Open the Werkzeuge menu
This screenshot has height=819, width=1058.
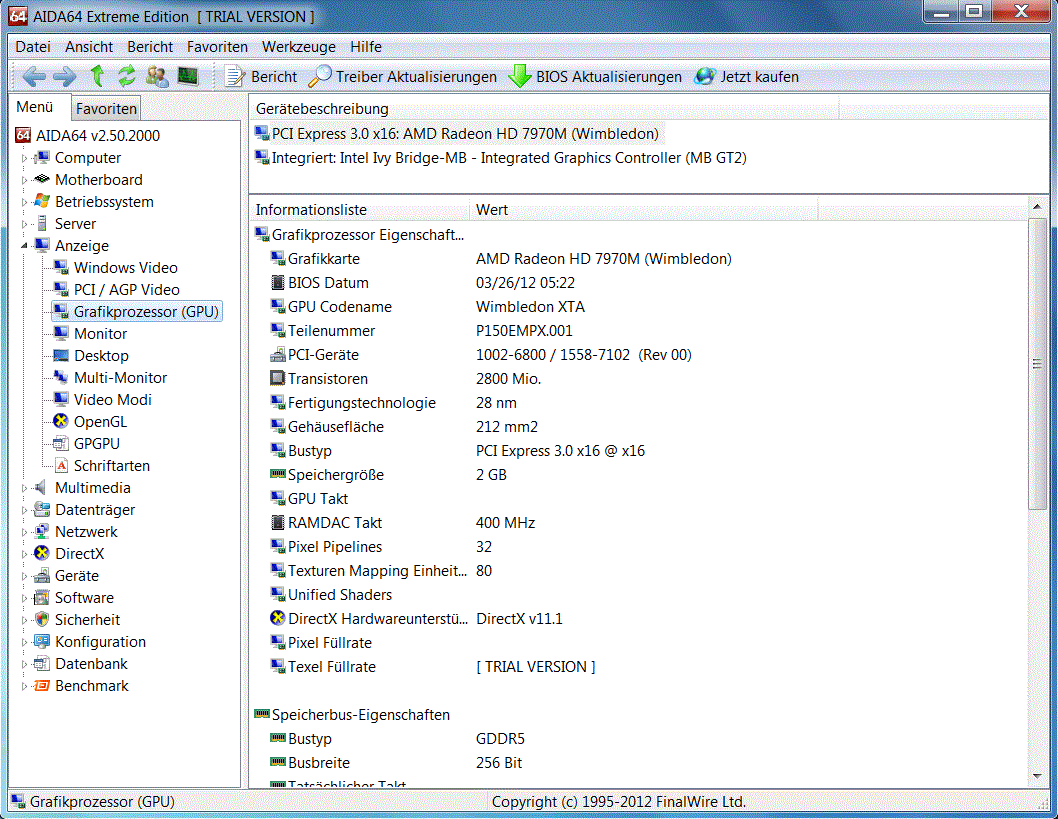click(299, 47)
